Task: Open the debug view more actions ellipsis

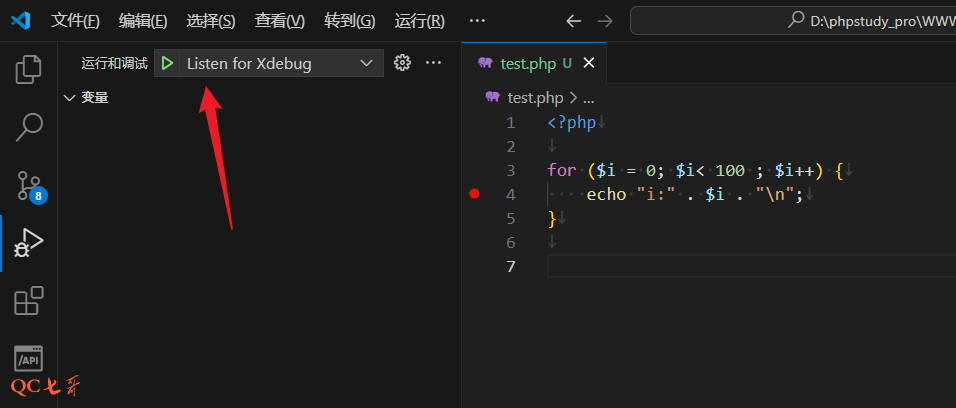Action: click(x=433, y=63)
